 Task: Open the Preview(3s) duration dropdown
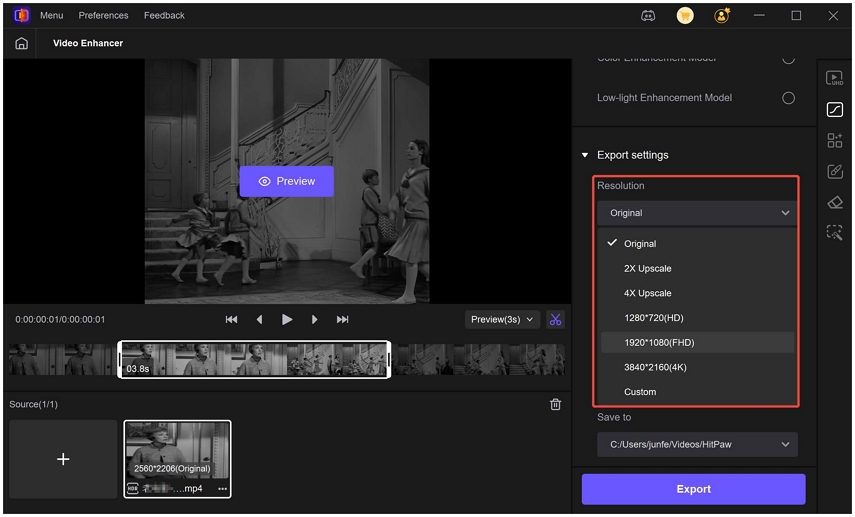pyautogui.click(x=502, y=320)
